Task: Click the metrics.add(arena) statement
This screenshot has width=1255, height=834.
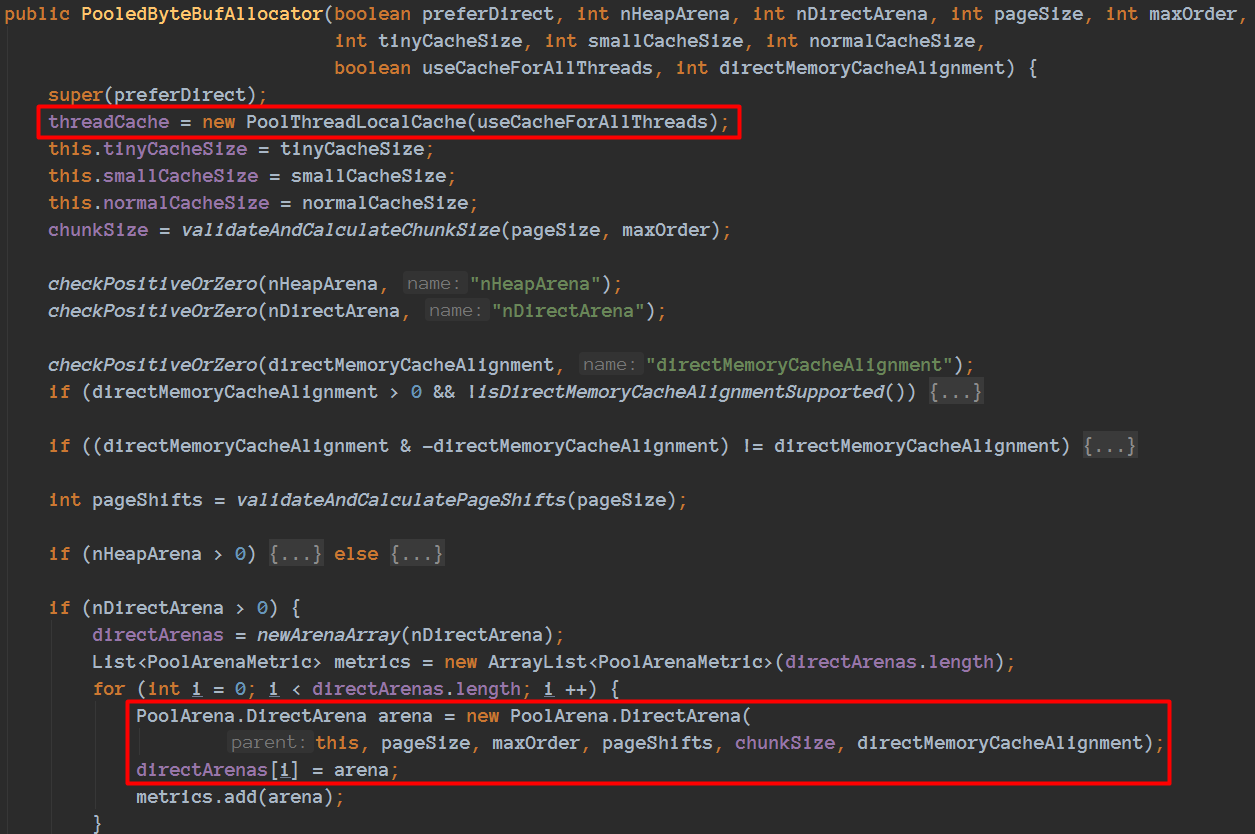Action: pyautogui.click(x=240, y=798)
